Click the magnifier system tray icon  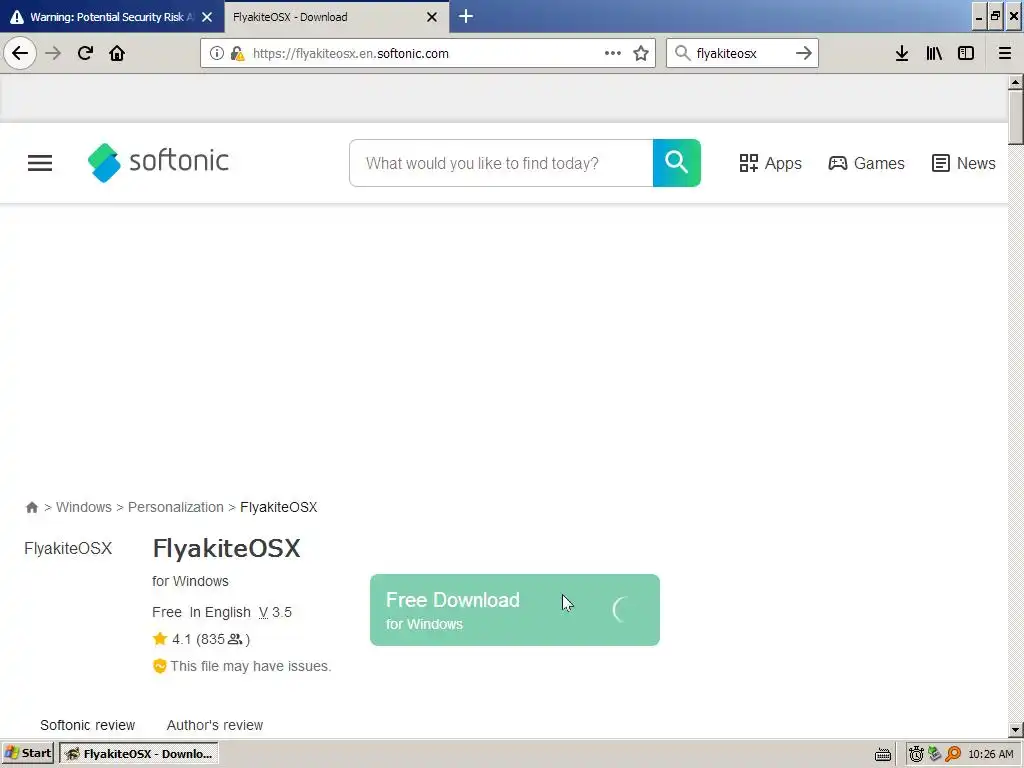(953, 754)
